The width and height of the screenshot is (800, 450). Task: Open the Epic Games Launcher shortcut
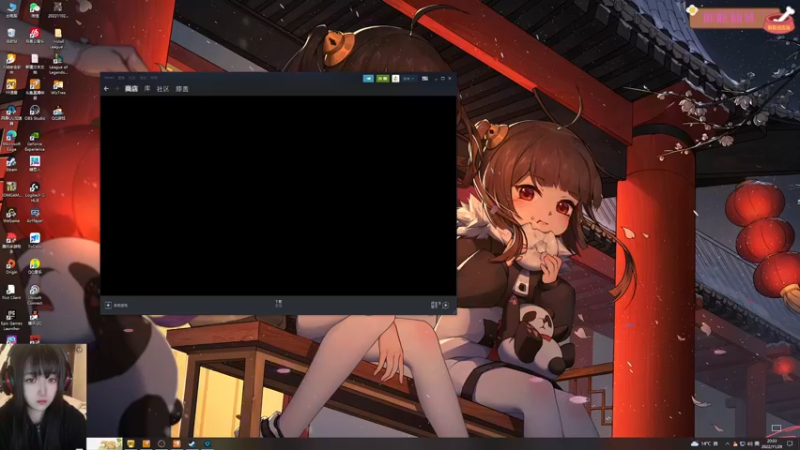(x=11, y=320)
